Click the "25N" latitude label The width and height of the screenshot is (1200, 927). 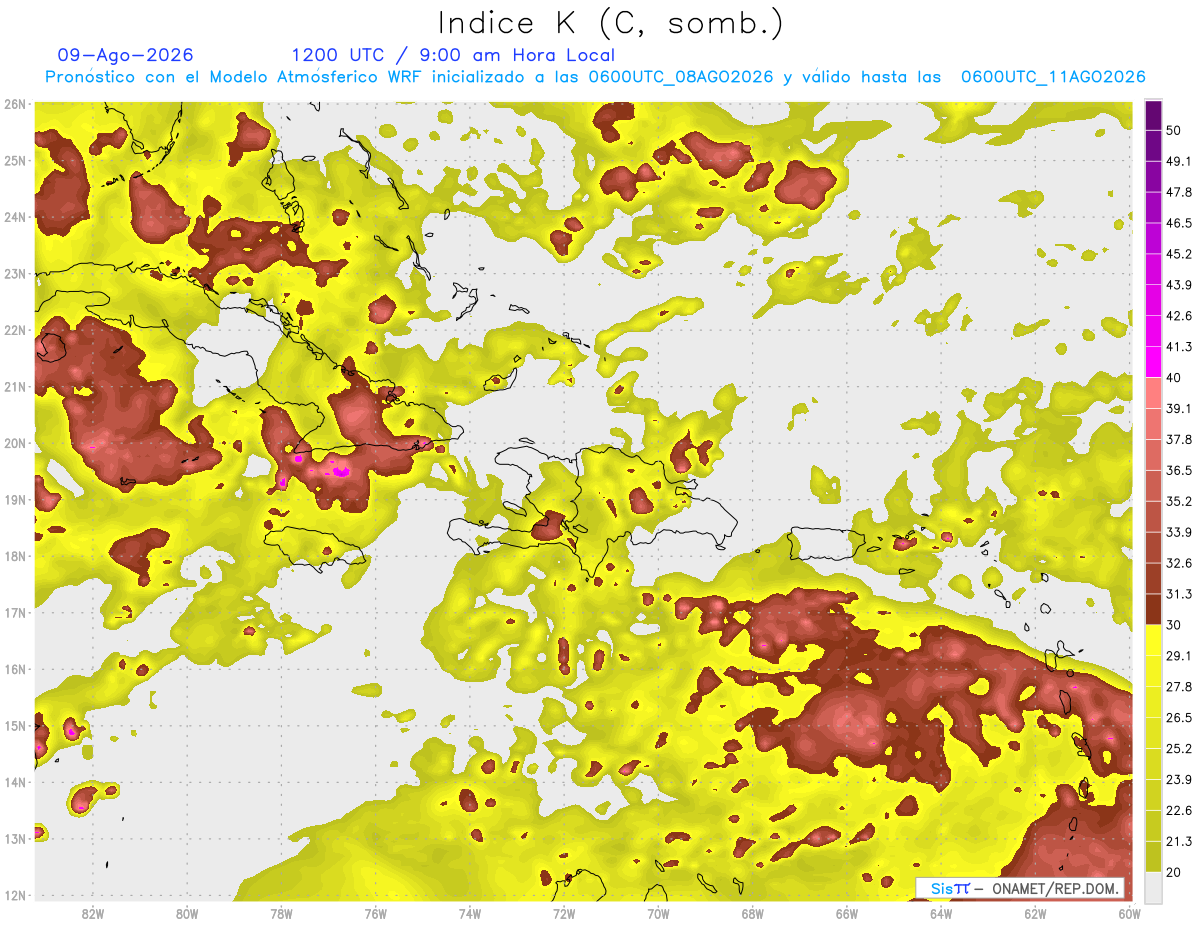click(x=16, y=160)
